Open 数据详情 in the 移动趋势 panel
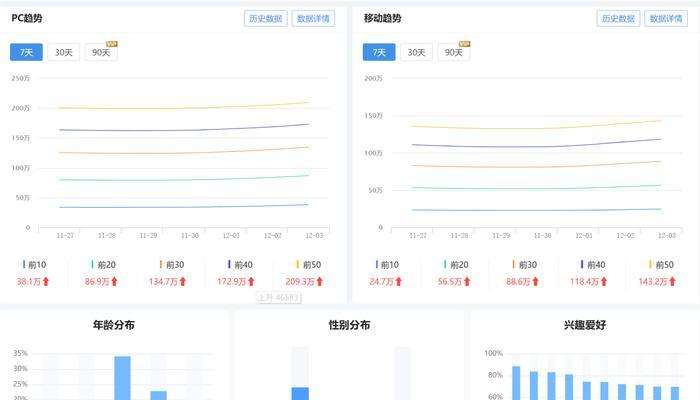The image size is (700, 400). tap(666, 19)
